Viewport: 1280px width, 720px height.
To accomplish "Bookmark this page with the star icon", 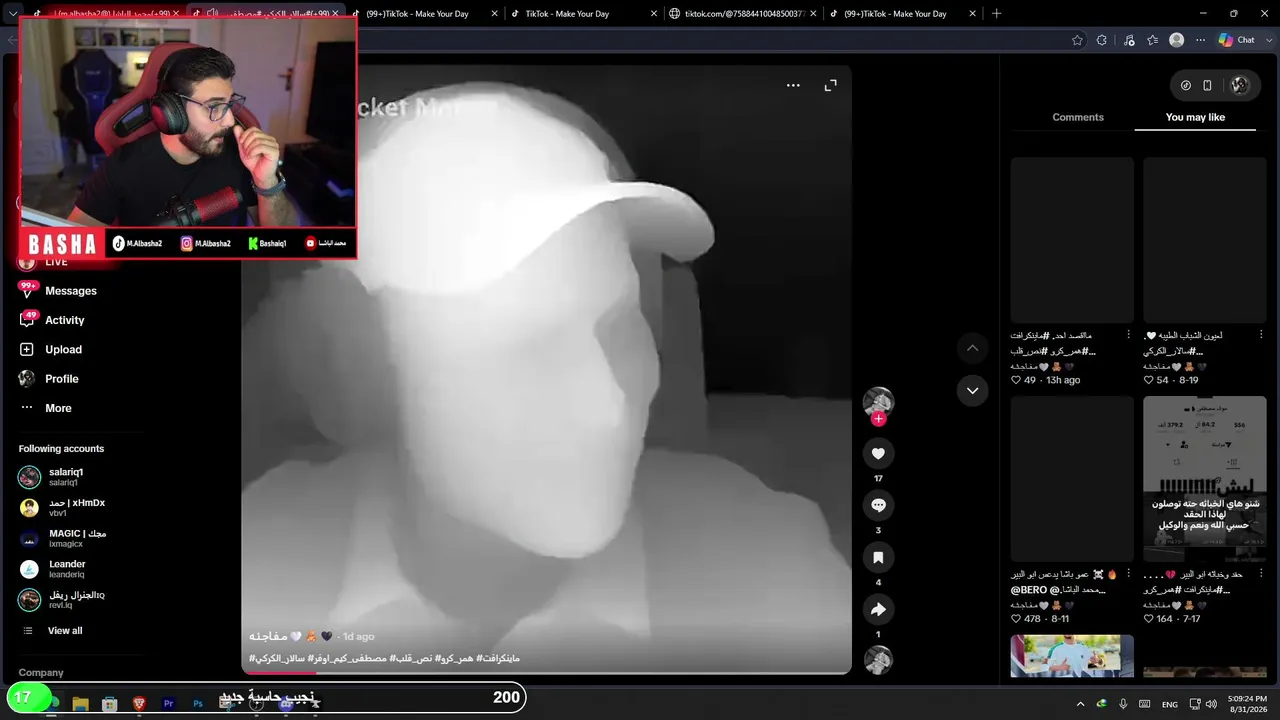I will click(1077, 40).
